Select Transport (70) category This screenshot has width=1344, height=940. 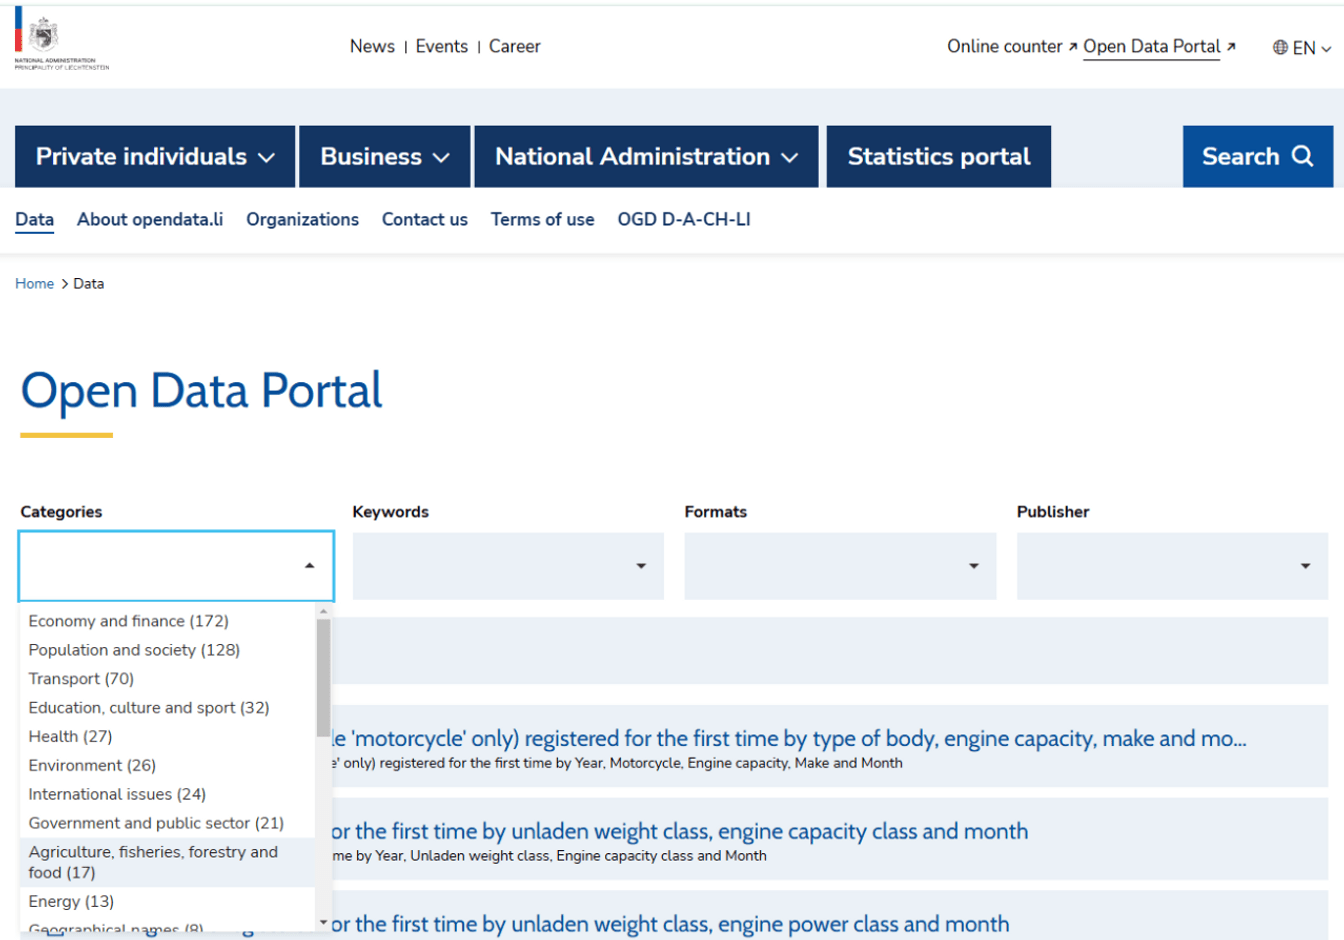[x=167, y=679]
